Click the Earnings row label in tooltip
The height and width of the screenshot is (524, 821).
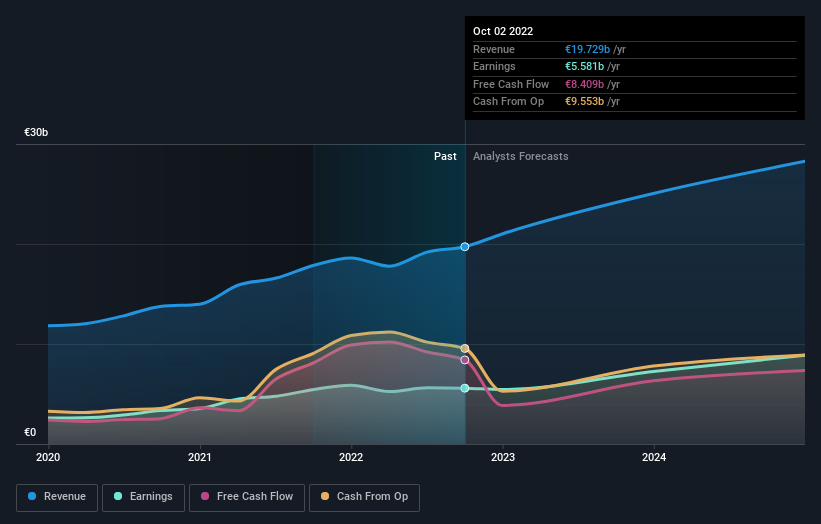(494, 66)
